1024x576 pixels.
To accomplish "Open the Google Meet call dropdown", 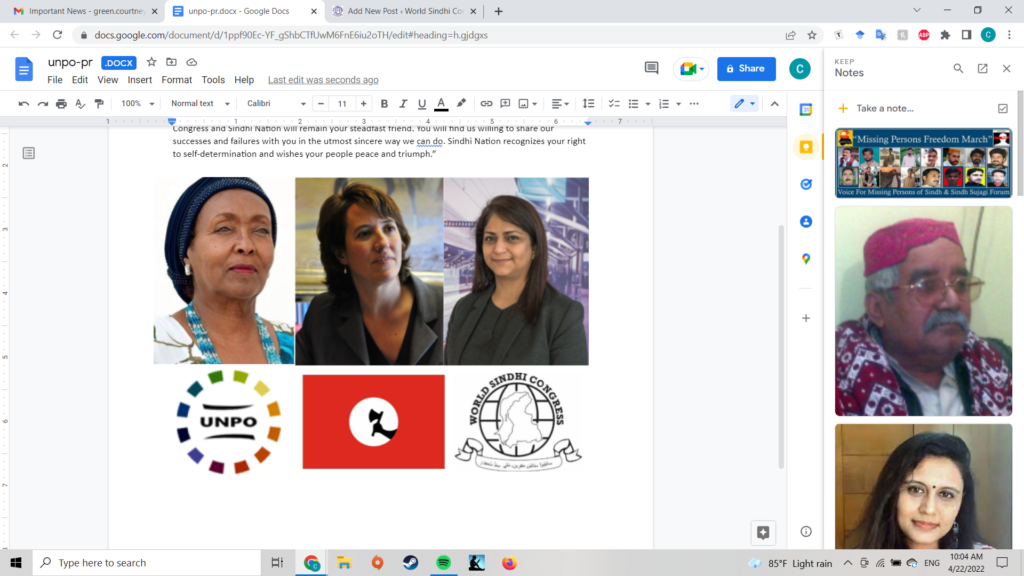I will [x=691, y=69].
